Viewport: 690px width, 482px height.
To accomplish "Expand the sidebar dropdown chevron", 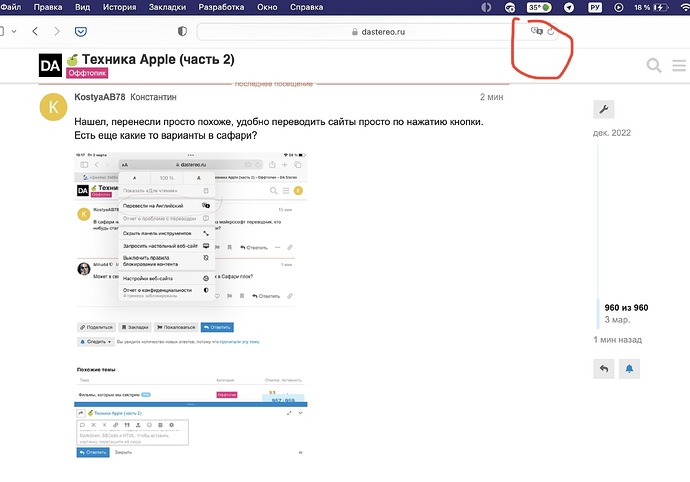I will (x=14, y=31).
